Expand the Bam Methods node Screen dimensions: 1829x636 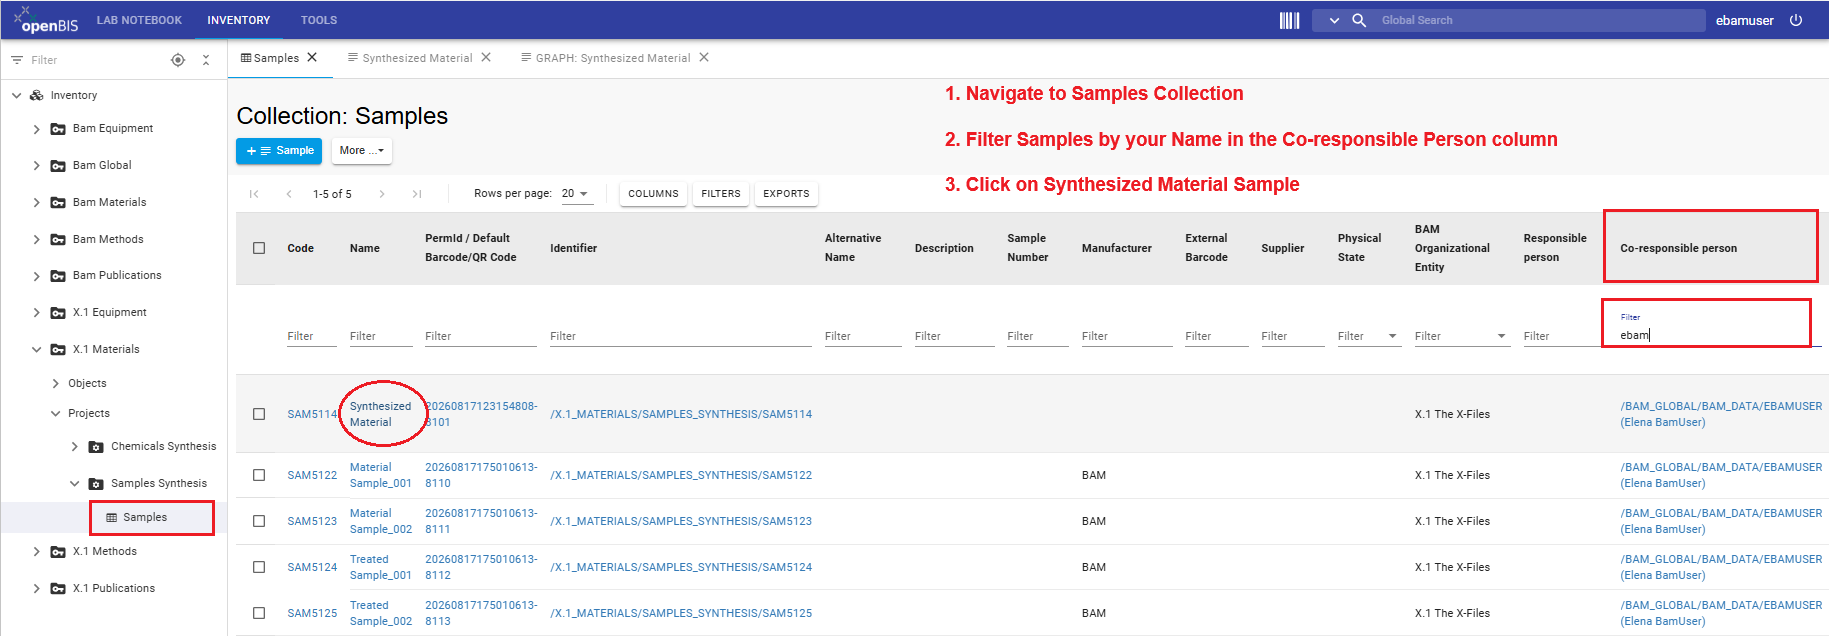pyautogui.click(x=37, y=240)
